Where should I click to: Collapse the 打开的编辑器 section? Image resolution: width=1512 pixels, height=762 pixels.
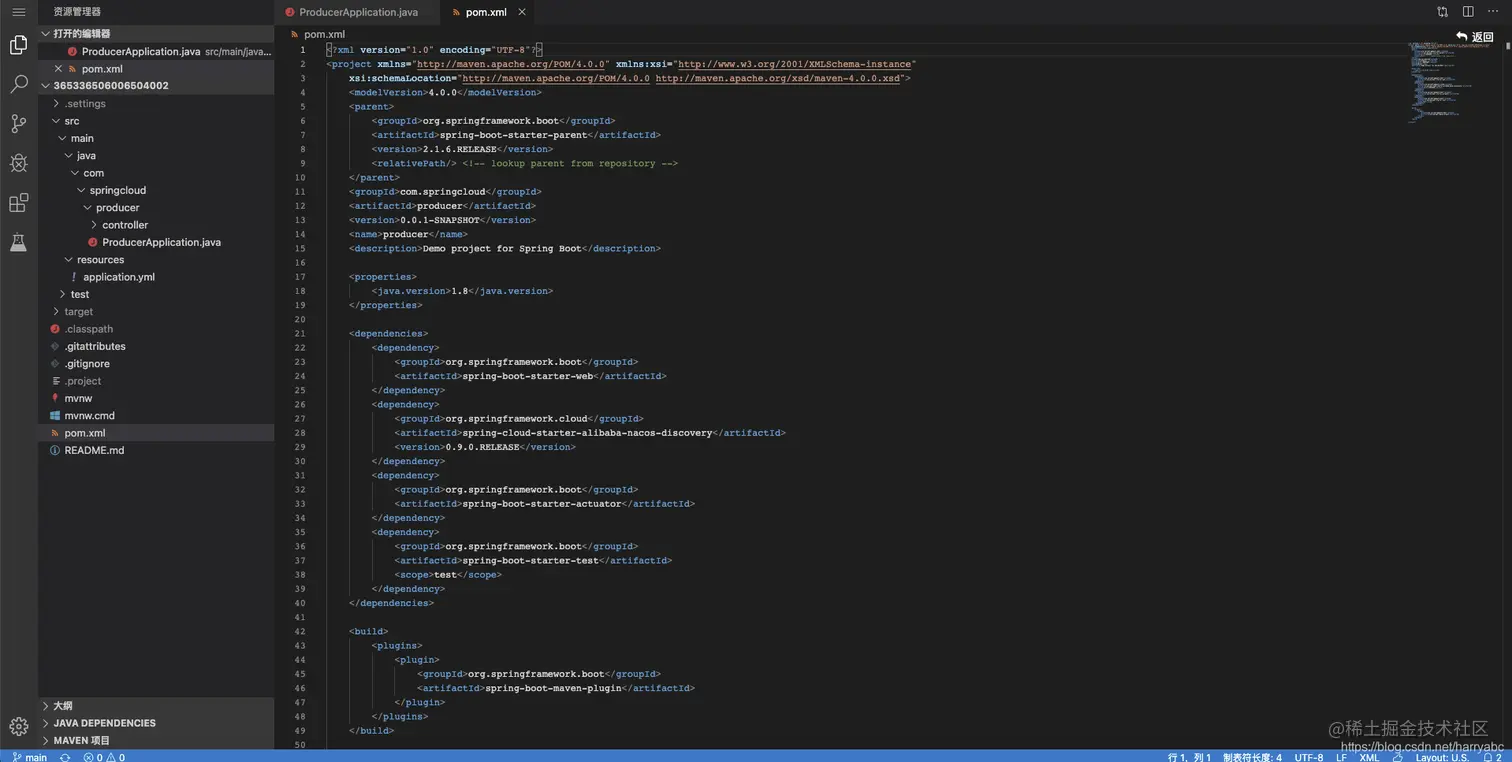(156, 33)
